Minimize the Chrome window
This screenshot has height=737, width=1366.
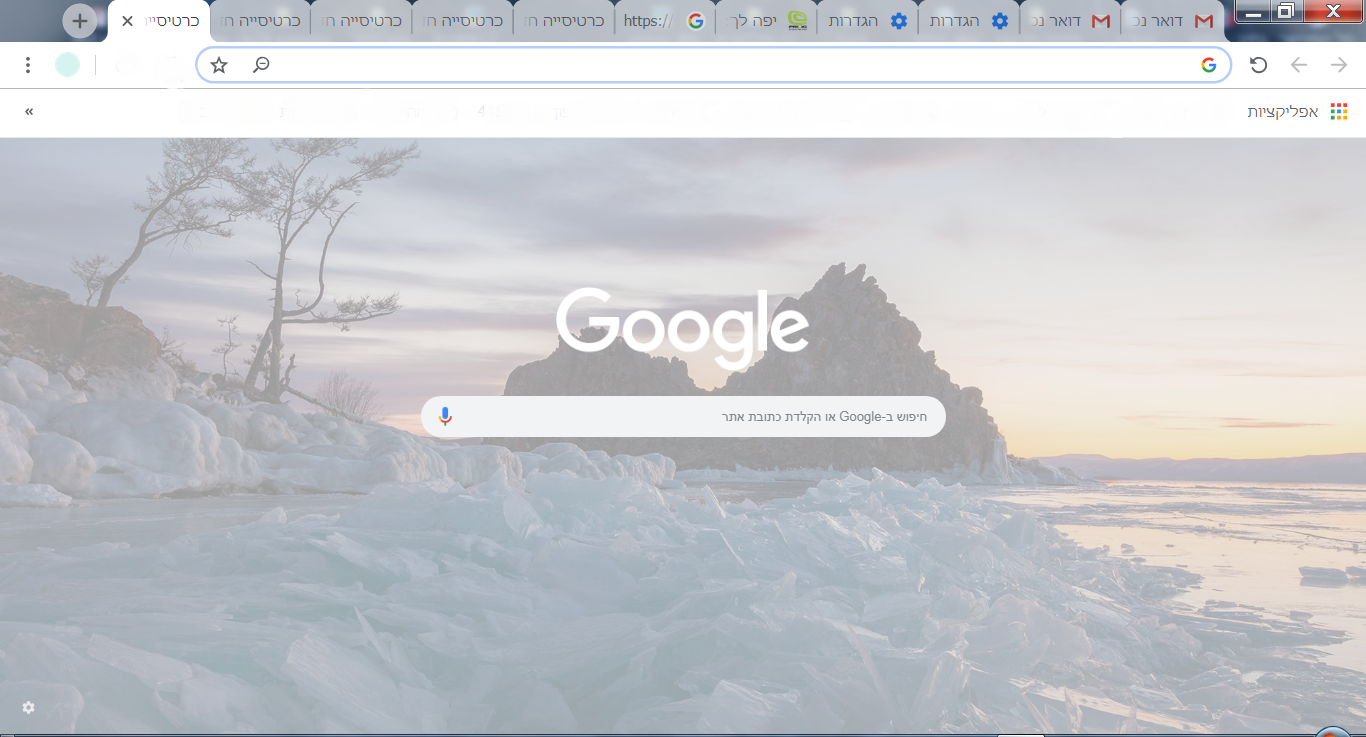point(1254,11)
